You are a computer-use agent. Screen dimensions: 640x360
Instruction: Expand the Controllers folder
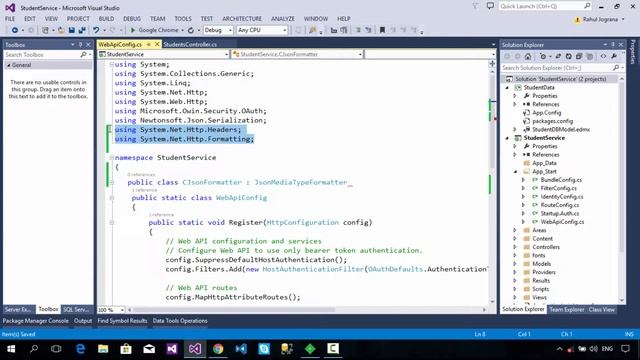[515, 247]
